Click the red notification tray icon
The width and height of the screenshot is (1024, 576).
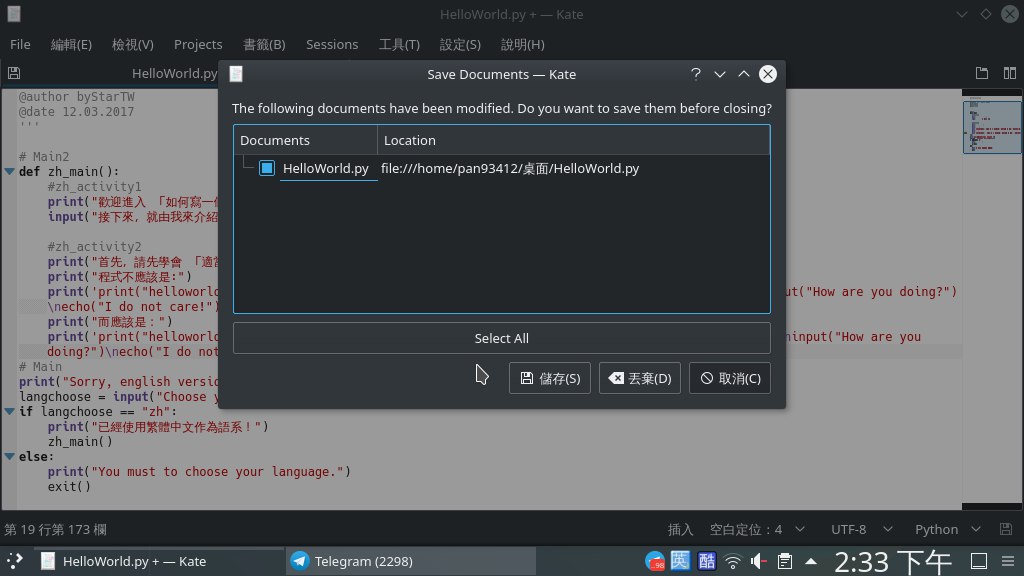click(x=654, y=561)
